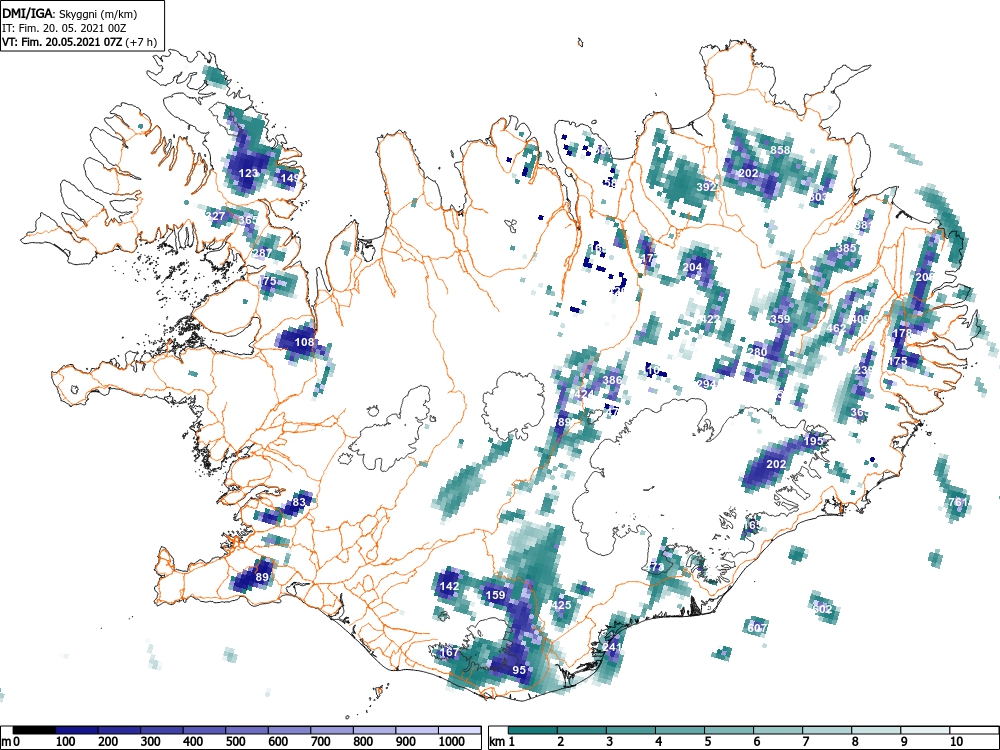The image size is (1000, 750).
Task: Click the '8' label on the km legend
Action: pos(855,742)
